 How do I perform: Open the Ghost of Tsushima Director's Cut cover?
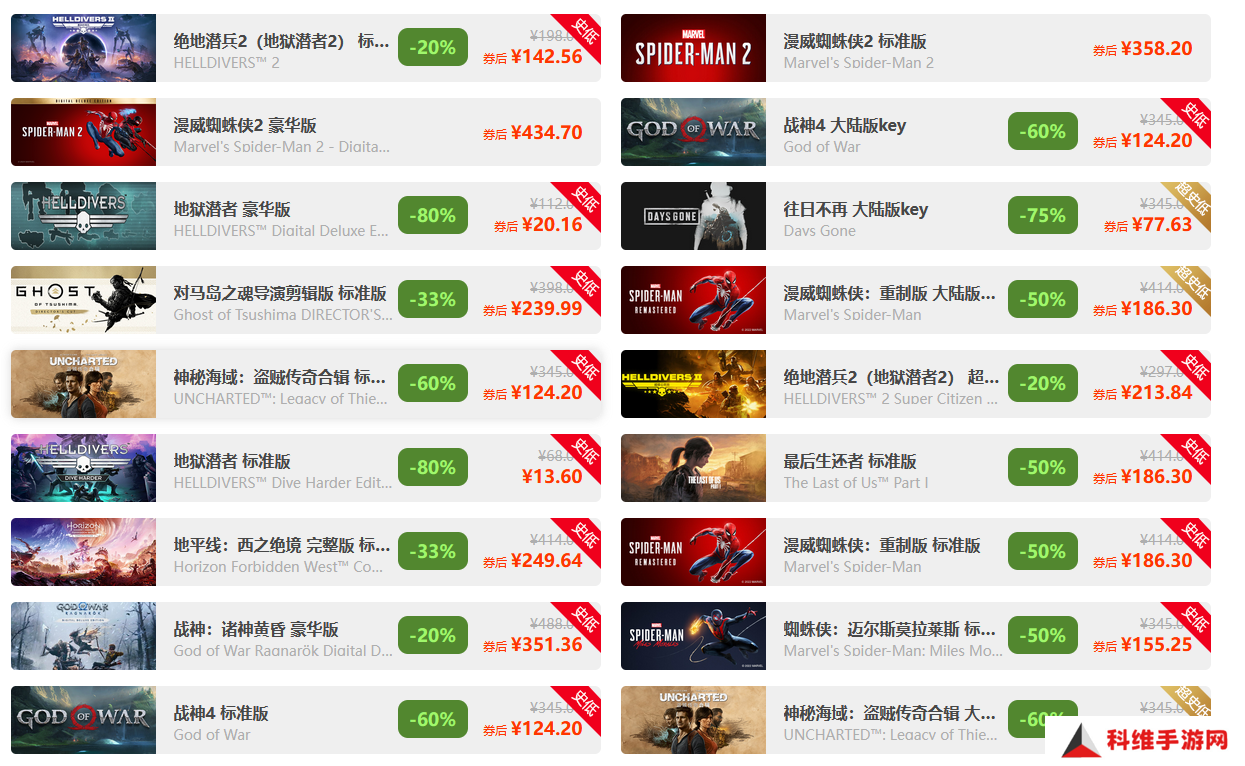[x=84, y=300]
